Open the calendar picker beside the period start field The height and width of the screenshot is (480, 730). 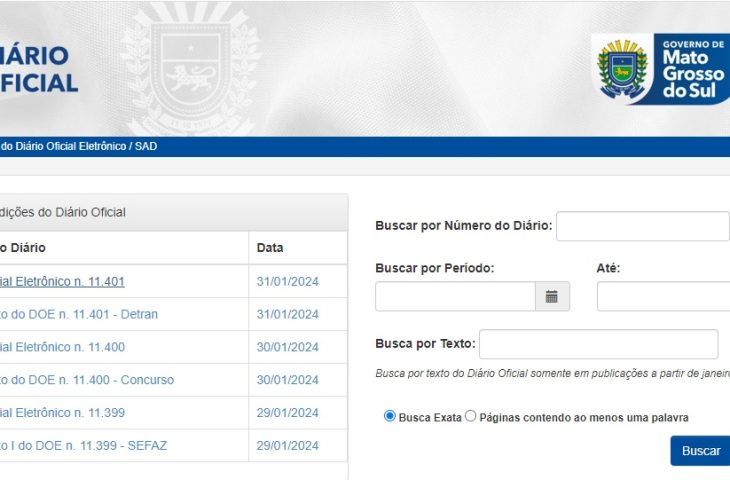pyautogui.click(x=552, y=297)
